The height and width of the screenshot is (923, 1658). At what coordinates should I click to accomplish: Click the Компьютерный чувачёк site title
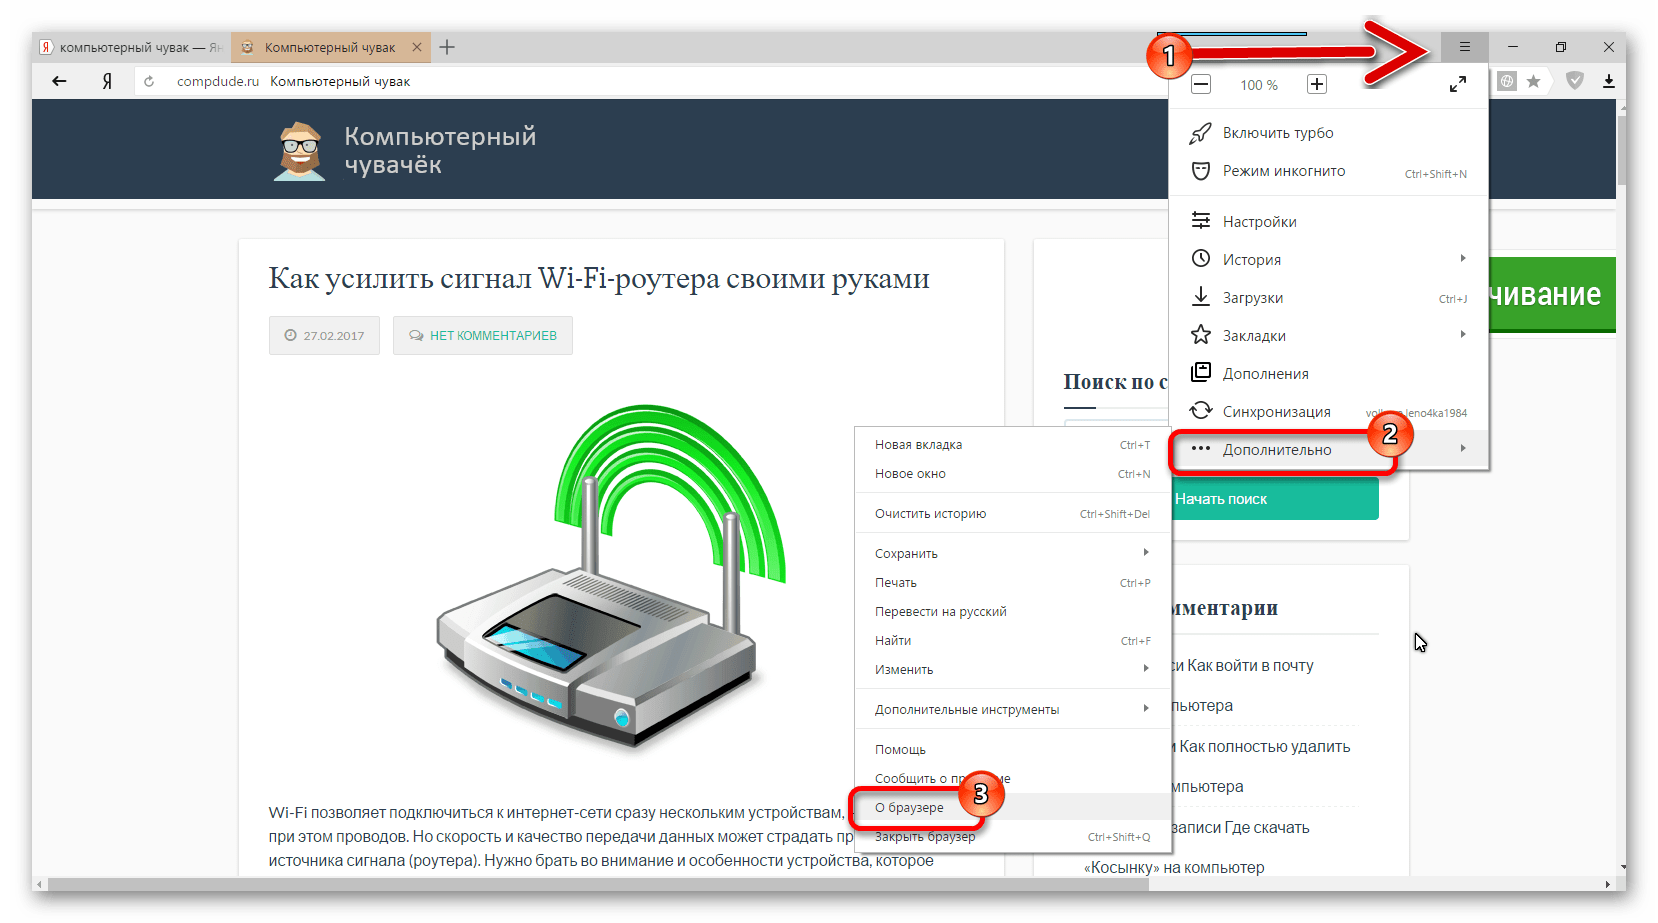pos(440,150)
